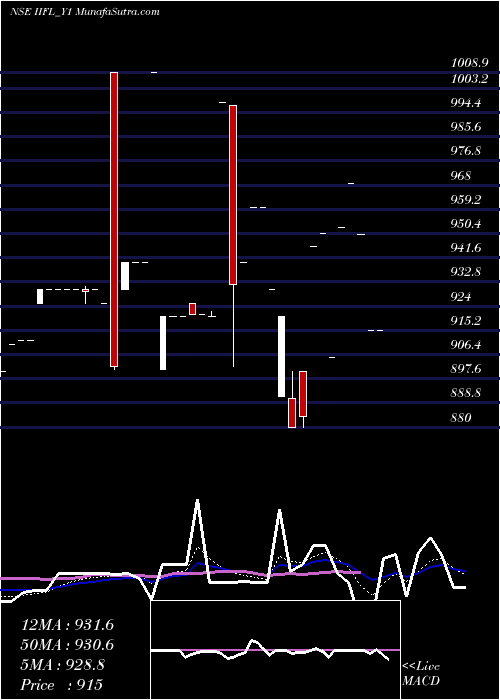
Task: Click the 959.2 price label
Action: (467, 199)
